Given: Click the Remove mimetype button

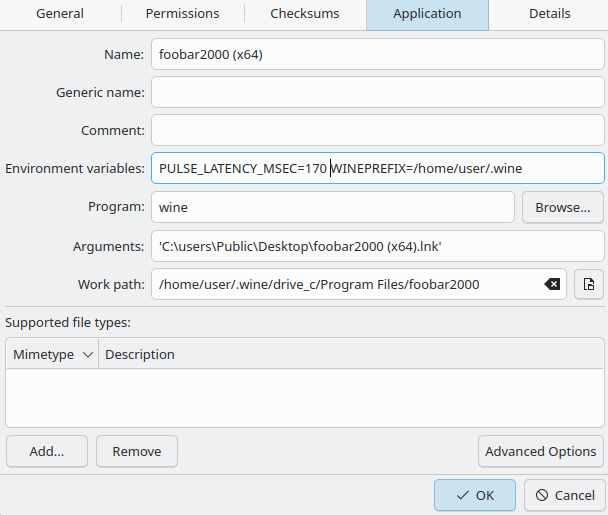Looking at the screenshot, I should point(137,451).
